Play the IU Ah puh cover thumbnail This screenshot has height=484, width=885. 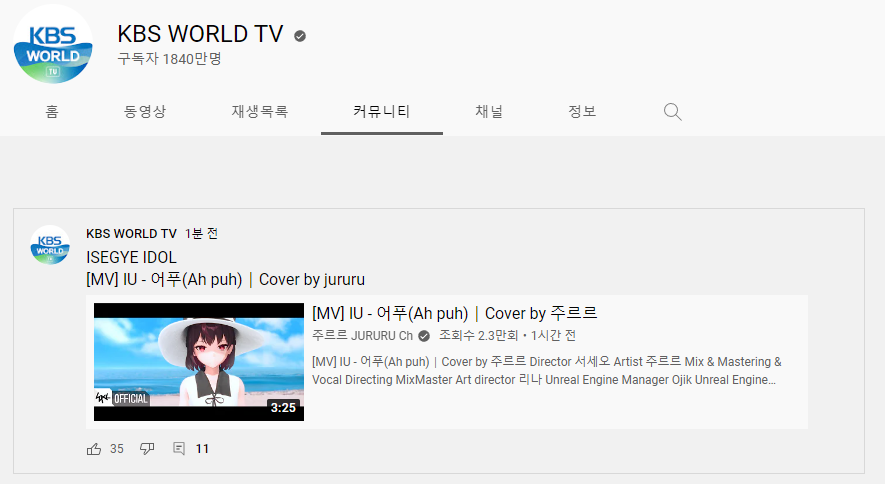199,362
